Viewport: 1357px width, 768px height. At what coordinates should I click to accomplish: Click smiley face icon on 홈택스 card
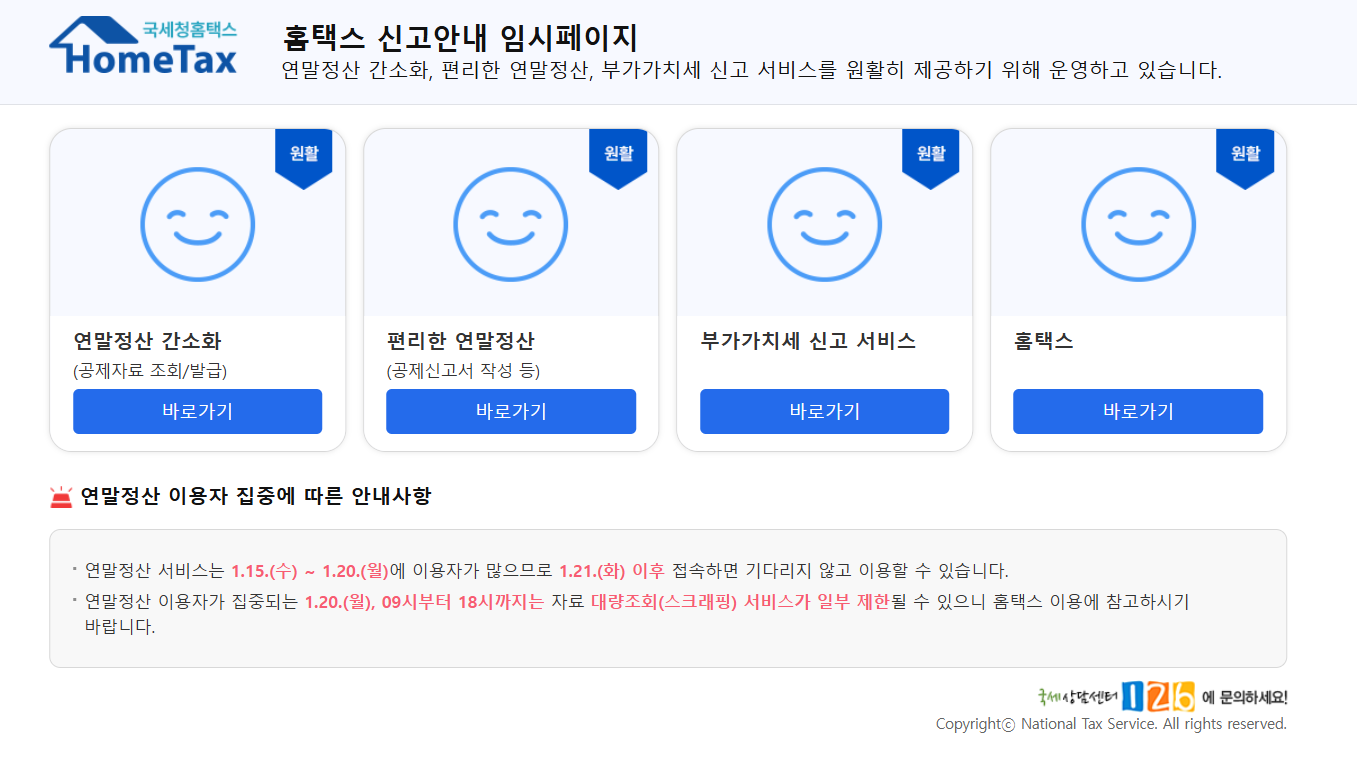(1138, 224)
